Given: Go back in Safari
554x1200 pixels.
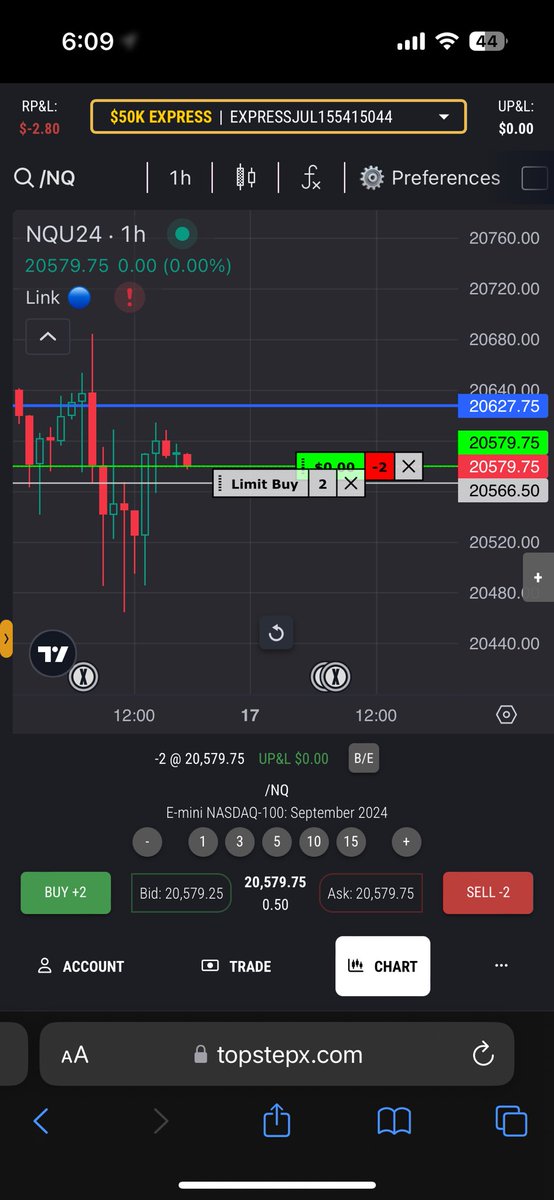Looking at the screenshot, I should (41, 1121).
